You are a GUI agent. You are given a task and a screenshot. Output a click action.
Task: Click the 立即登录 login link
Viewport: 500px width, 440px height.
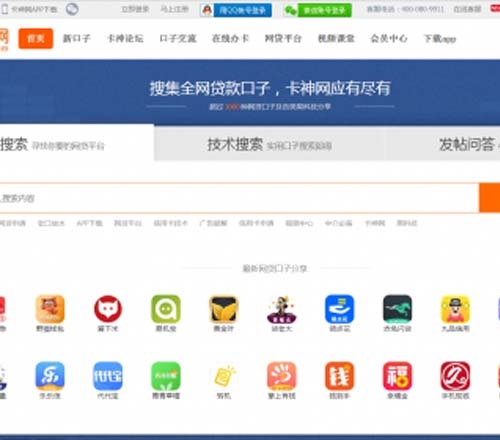[x=135, y=9]
